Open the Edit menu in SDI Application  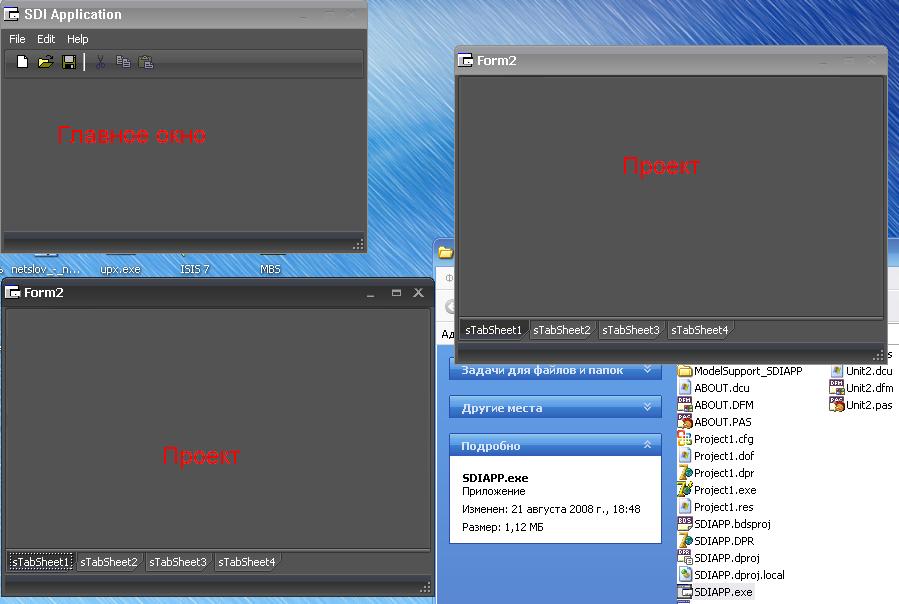46,39
